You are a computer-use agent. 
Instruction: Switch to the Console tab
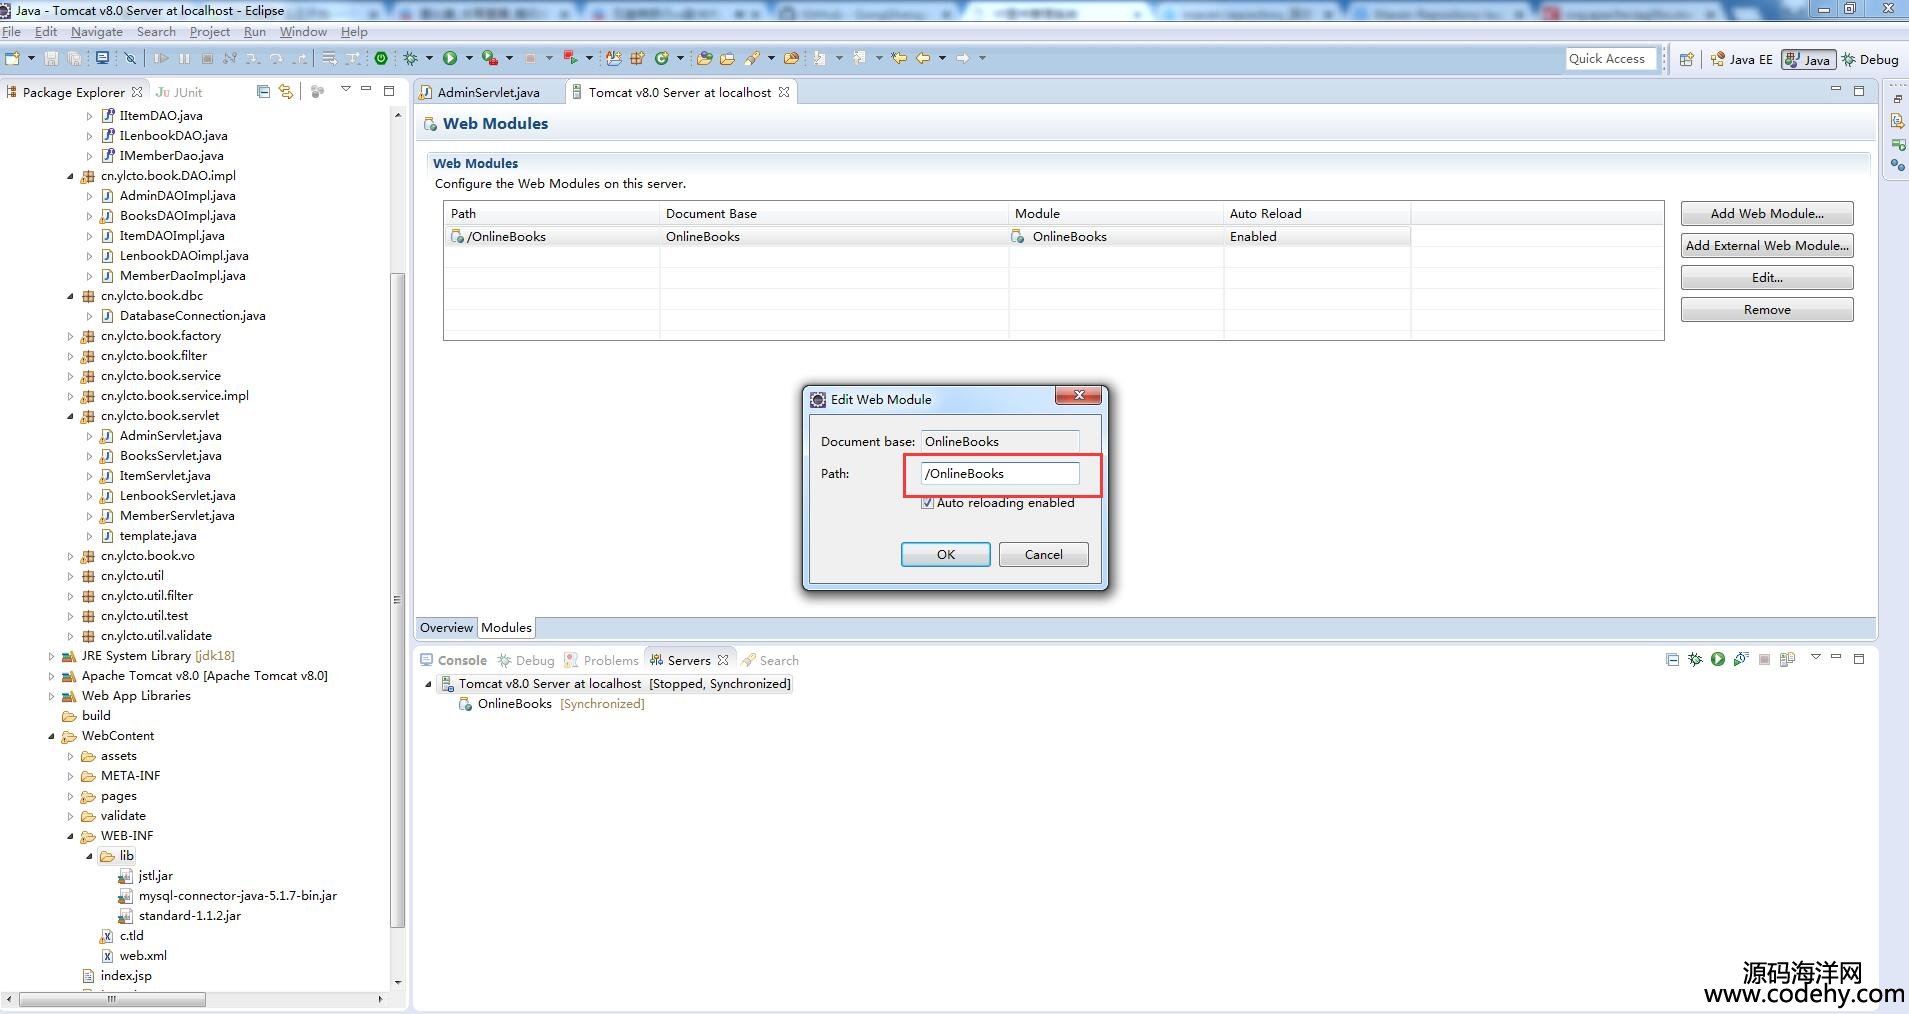pyautogui.click(x=454, y=660)
